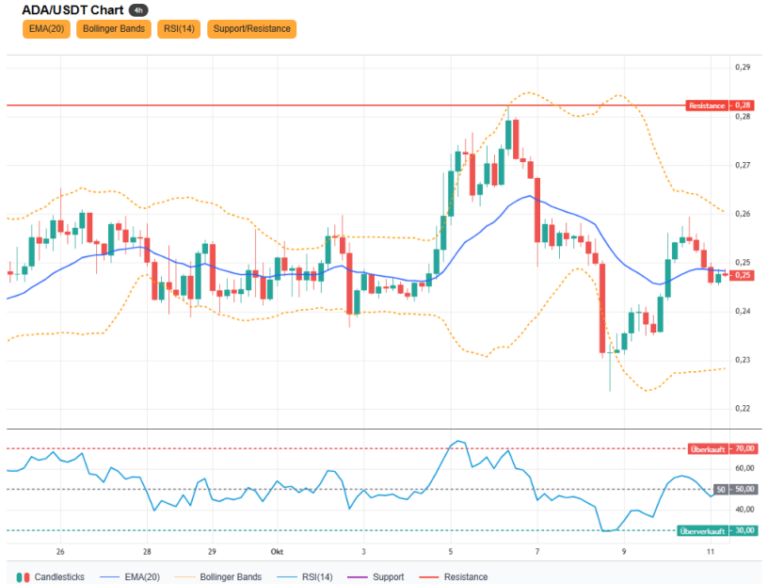The height and width of the screenshot is (584, 768).
Task: Click the 60,00 RSI axis label
Action: 744,468
